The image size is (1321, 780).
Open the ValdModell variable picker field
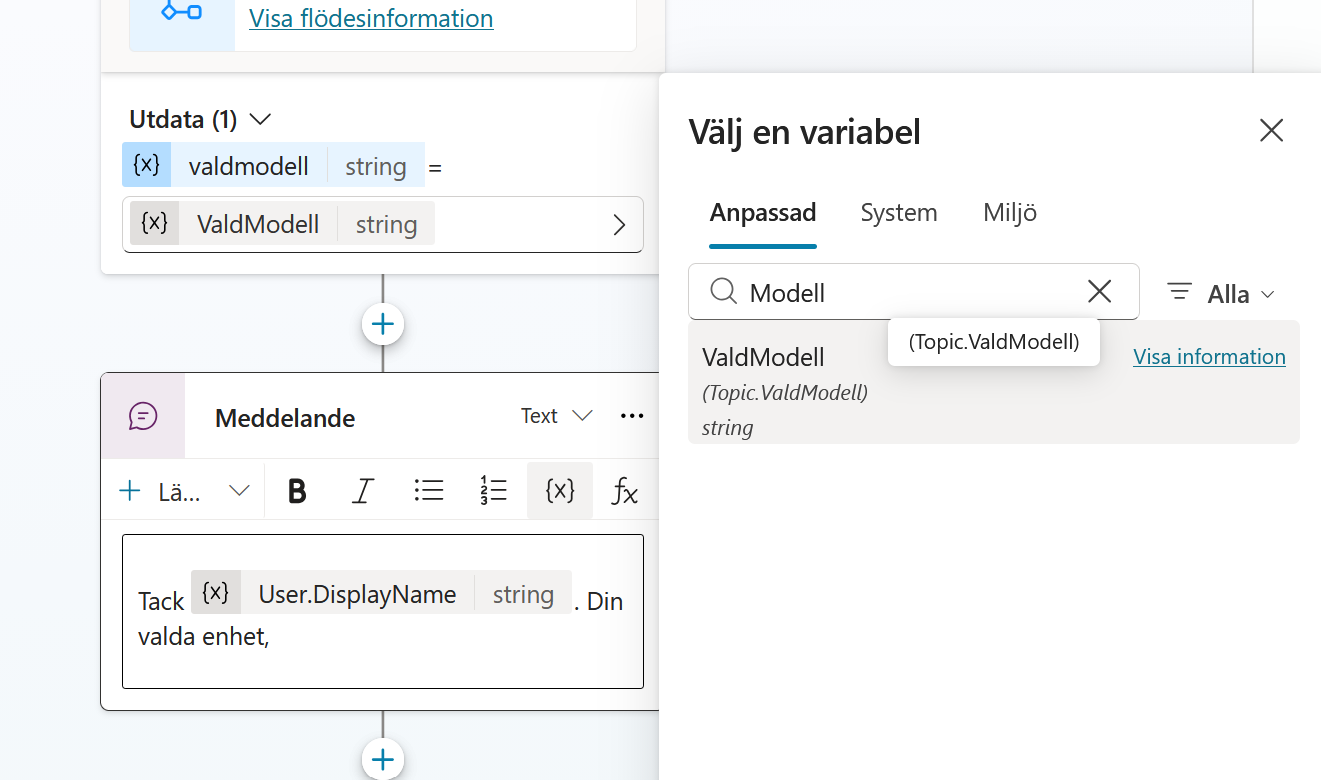pyautogui.click(x=383, y=224)
